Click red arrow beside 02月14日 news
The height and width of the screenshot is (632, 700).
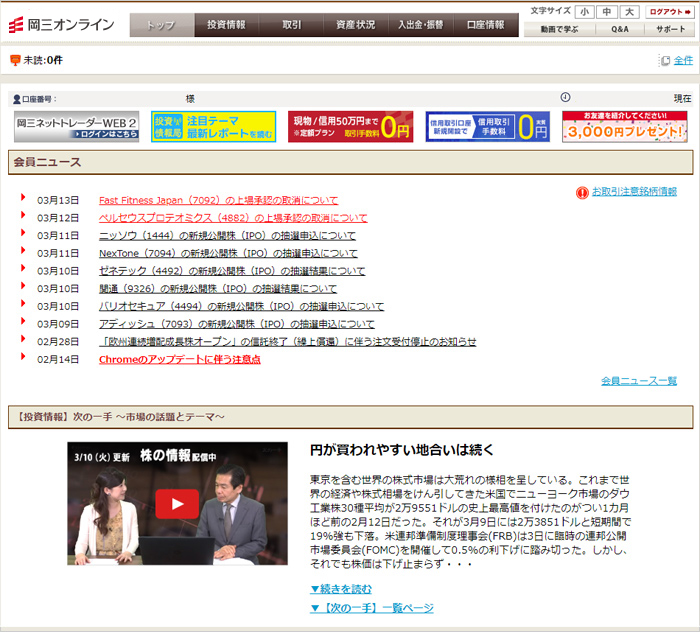click(x=23, y=356)
